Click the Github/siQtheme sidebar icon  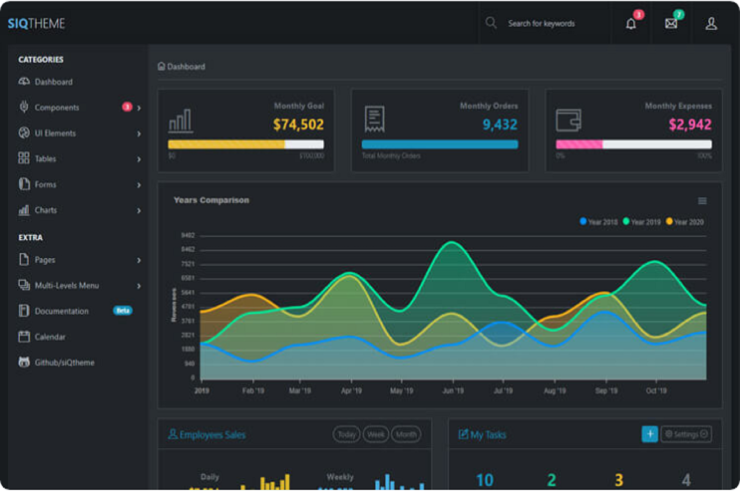[24, 362]
